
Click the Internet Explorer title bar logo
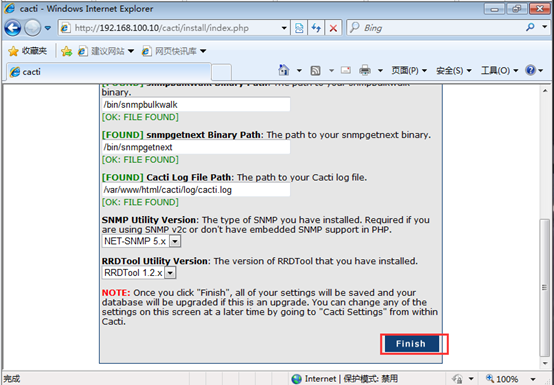tap(10, 8)
